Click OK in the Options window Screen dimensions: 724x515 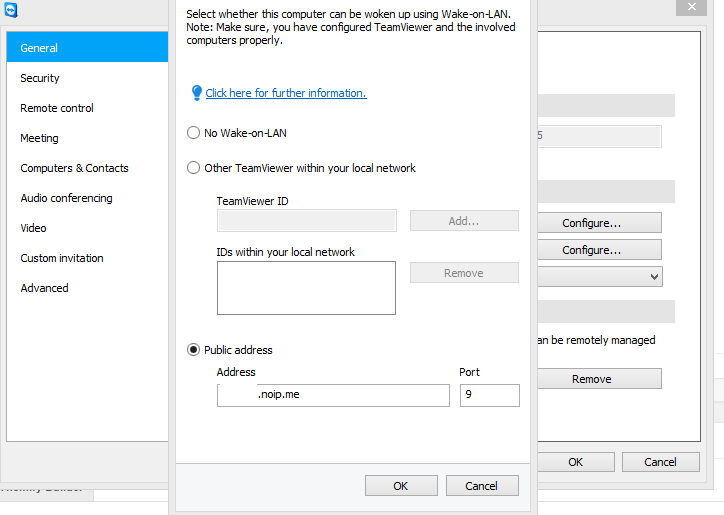pyautogui.click(x=576, y=462)
